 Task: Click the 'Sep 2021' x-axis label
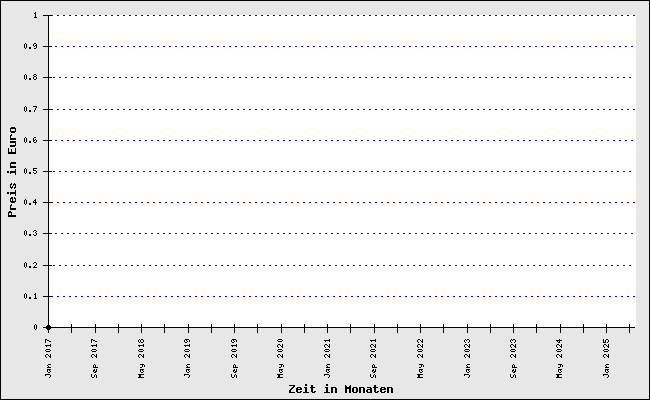pos(374,359)
